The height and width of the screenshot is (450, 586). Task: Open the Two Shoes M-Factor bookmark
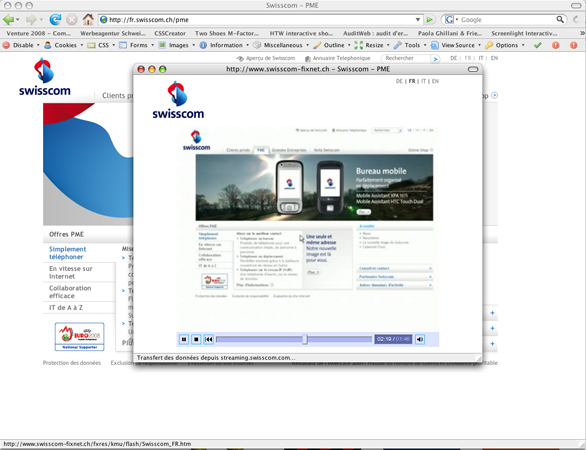click(x=226, y=33)
